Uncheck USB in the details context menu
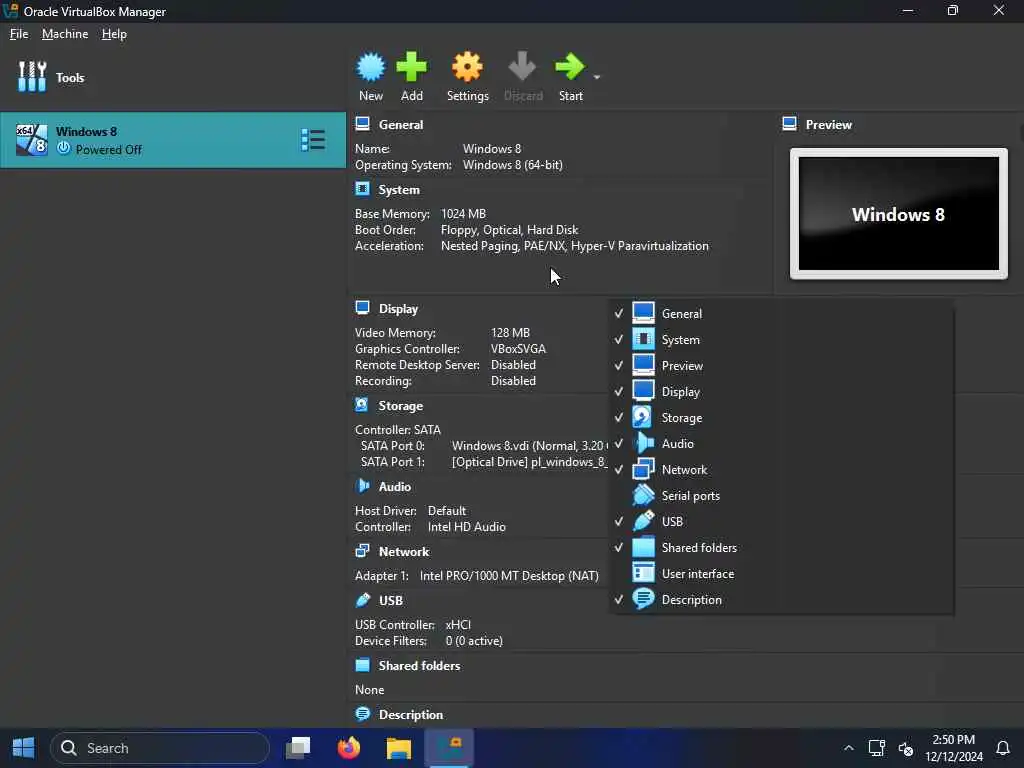This screenshot has height=768, width=1024. [781, 522]
